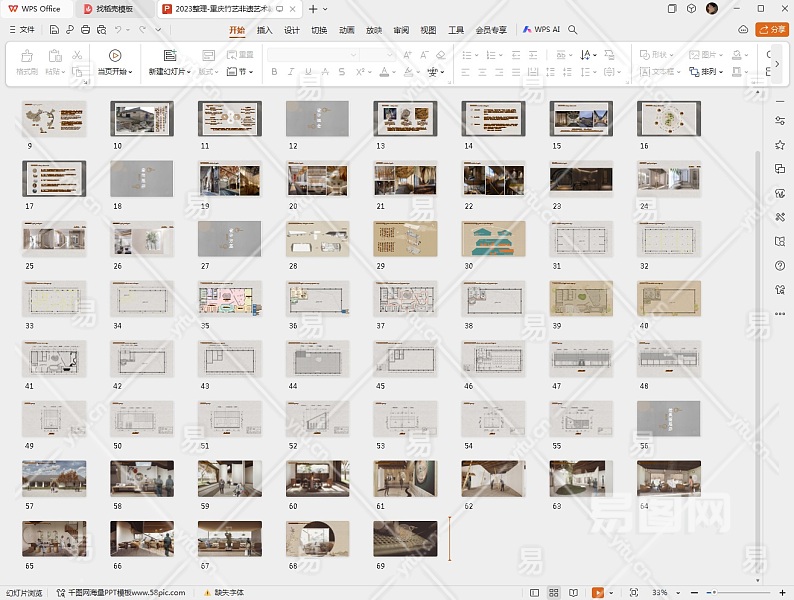
Task: Switch to the 插入 ribbon tab
Action: [x=264, y=30]
